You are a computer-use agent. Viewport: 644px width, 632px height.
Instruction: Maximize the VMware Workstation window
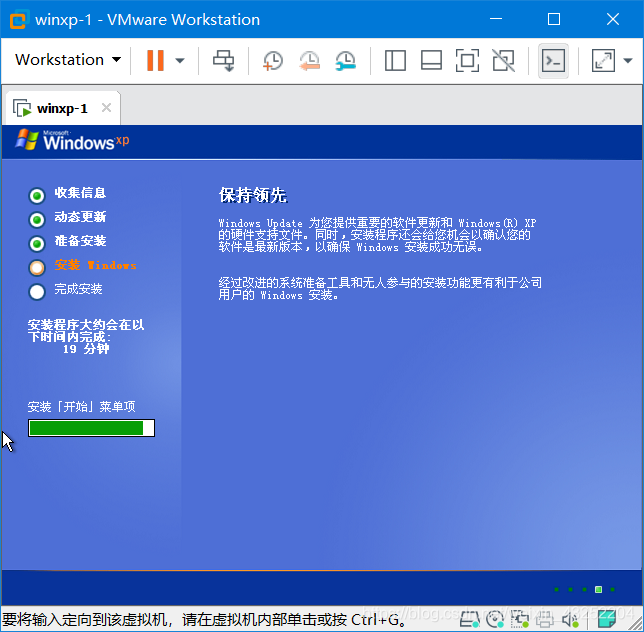pyautogui.click(x=554, y=19)
